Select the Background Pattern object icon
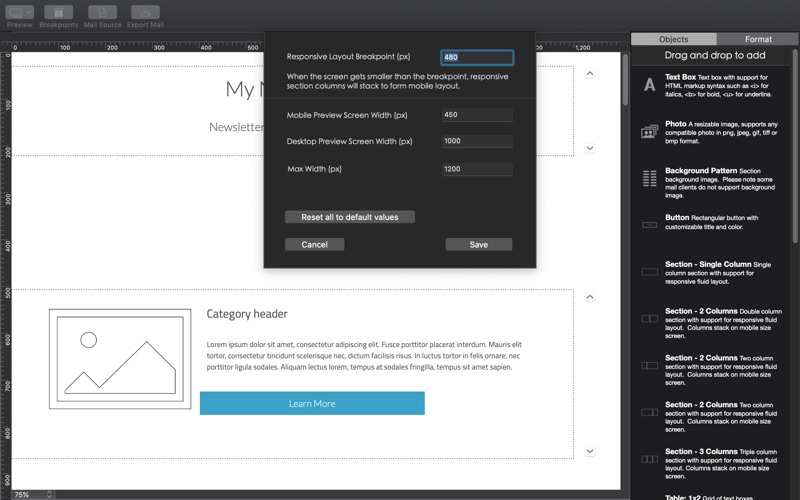 pos(649,179)
